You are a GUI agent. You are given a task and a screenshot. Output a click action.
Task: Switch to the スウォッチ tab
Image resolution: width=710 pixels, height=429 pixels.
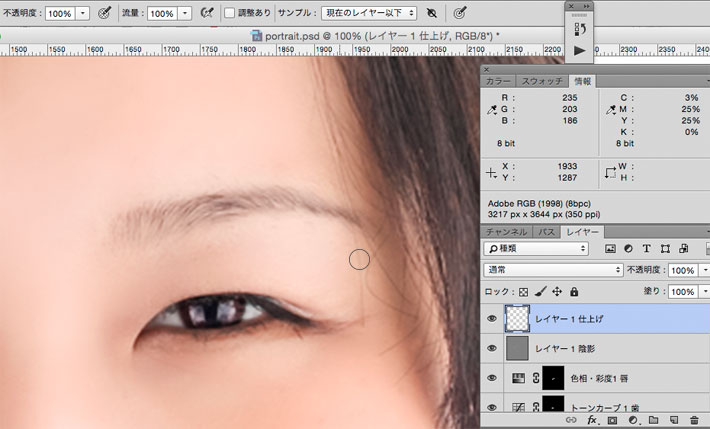coord(543,81)
